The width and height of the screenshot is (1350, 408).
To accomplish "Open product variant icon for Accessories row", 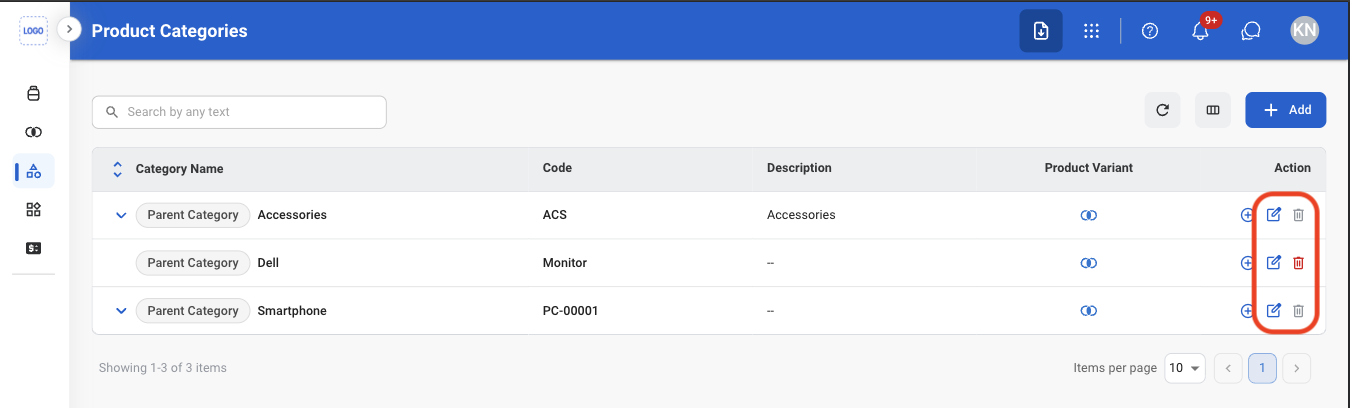I will (1089, 215).
